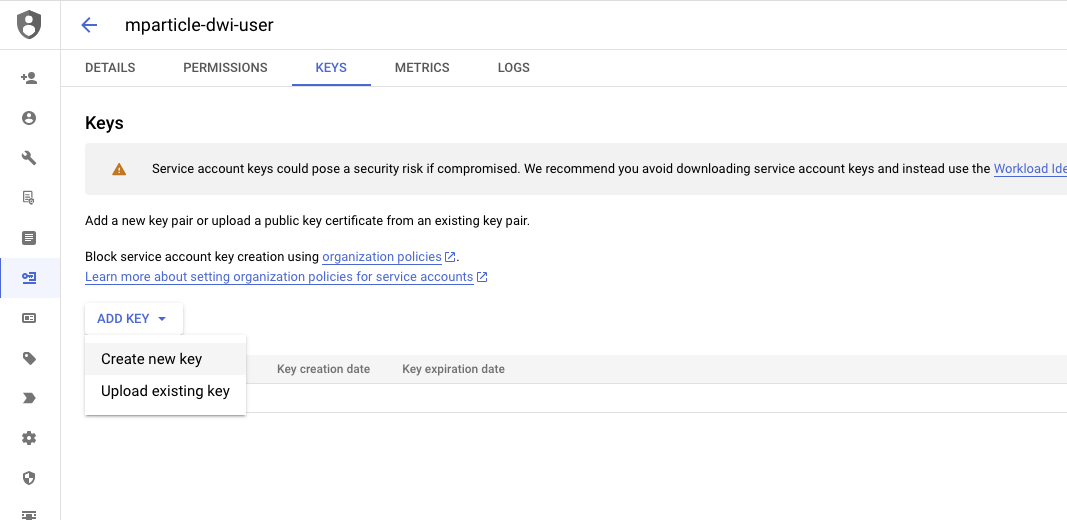Viewport: 1067px width, 520px height.
Task: Select the KEYS tab
Action: tap(331, 68)
